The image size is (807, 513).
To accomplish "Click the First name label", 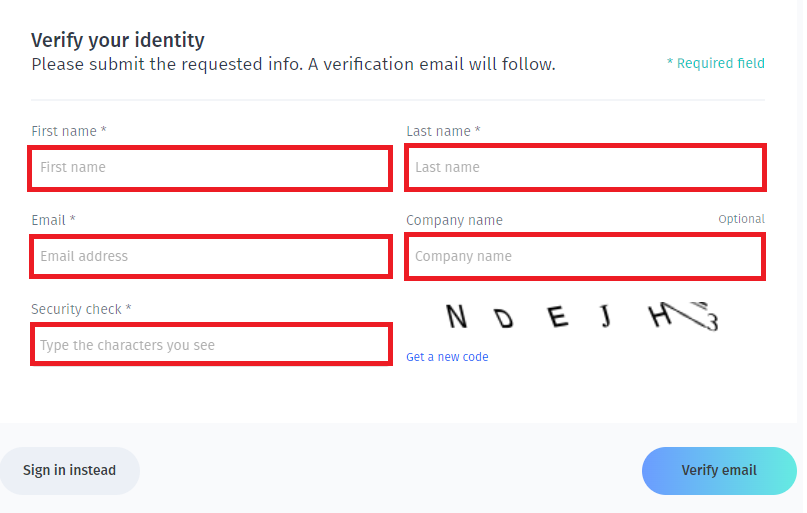I will click(x=69, y=131).
